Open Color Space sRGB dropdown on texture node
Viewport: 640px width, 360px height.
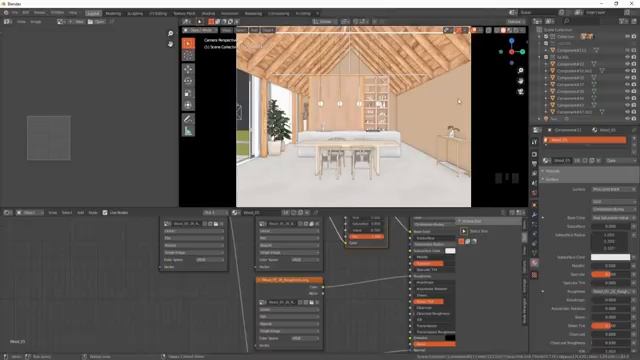[x=304, y=338]
